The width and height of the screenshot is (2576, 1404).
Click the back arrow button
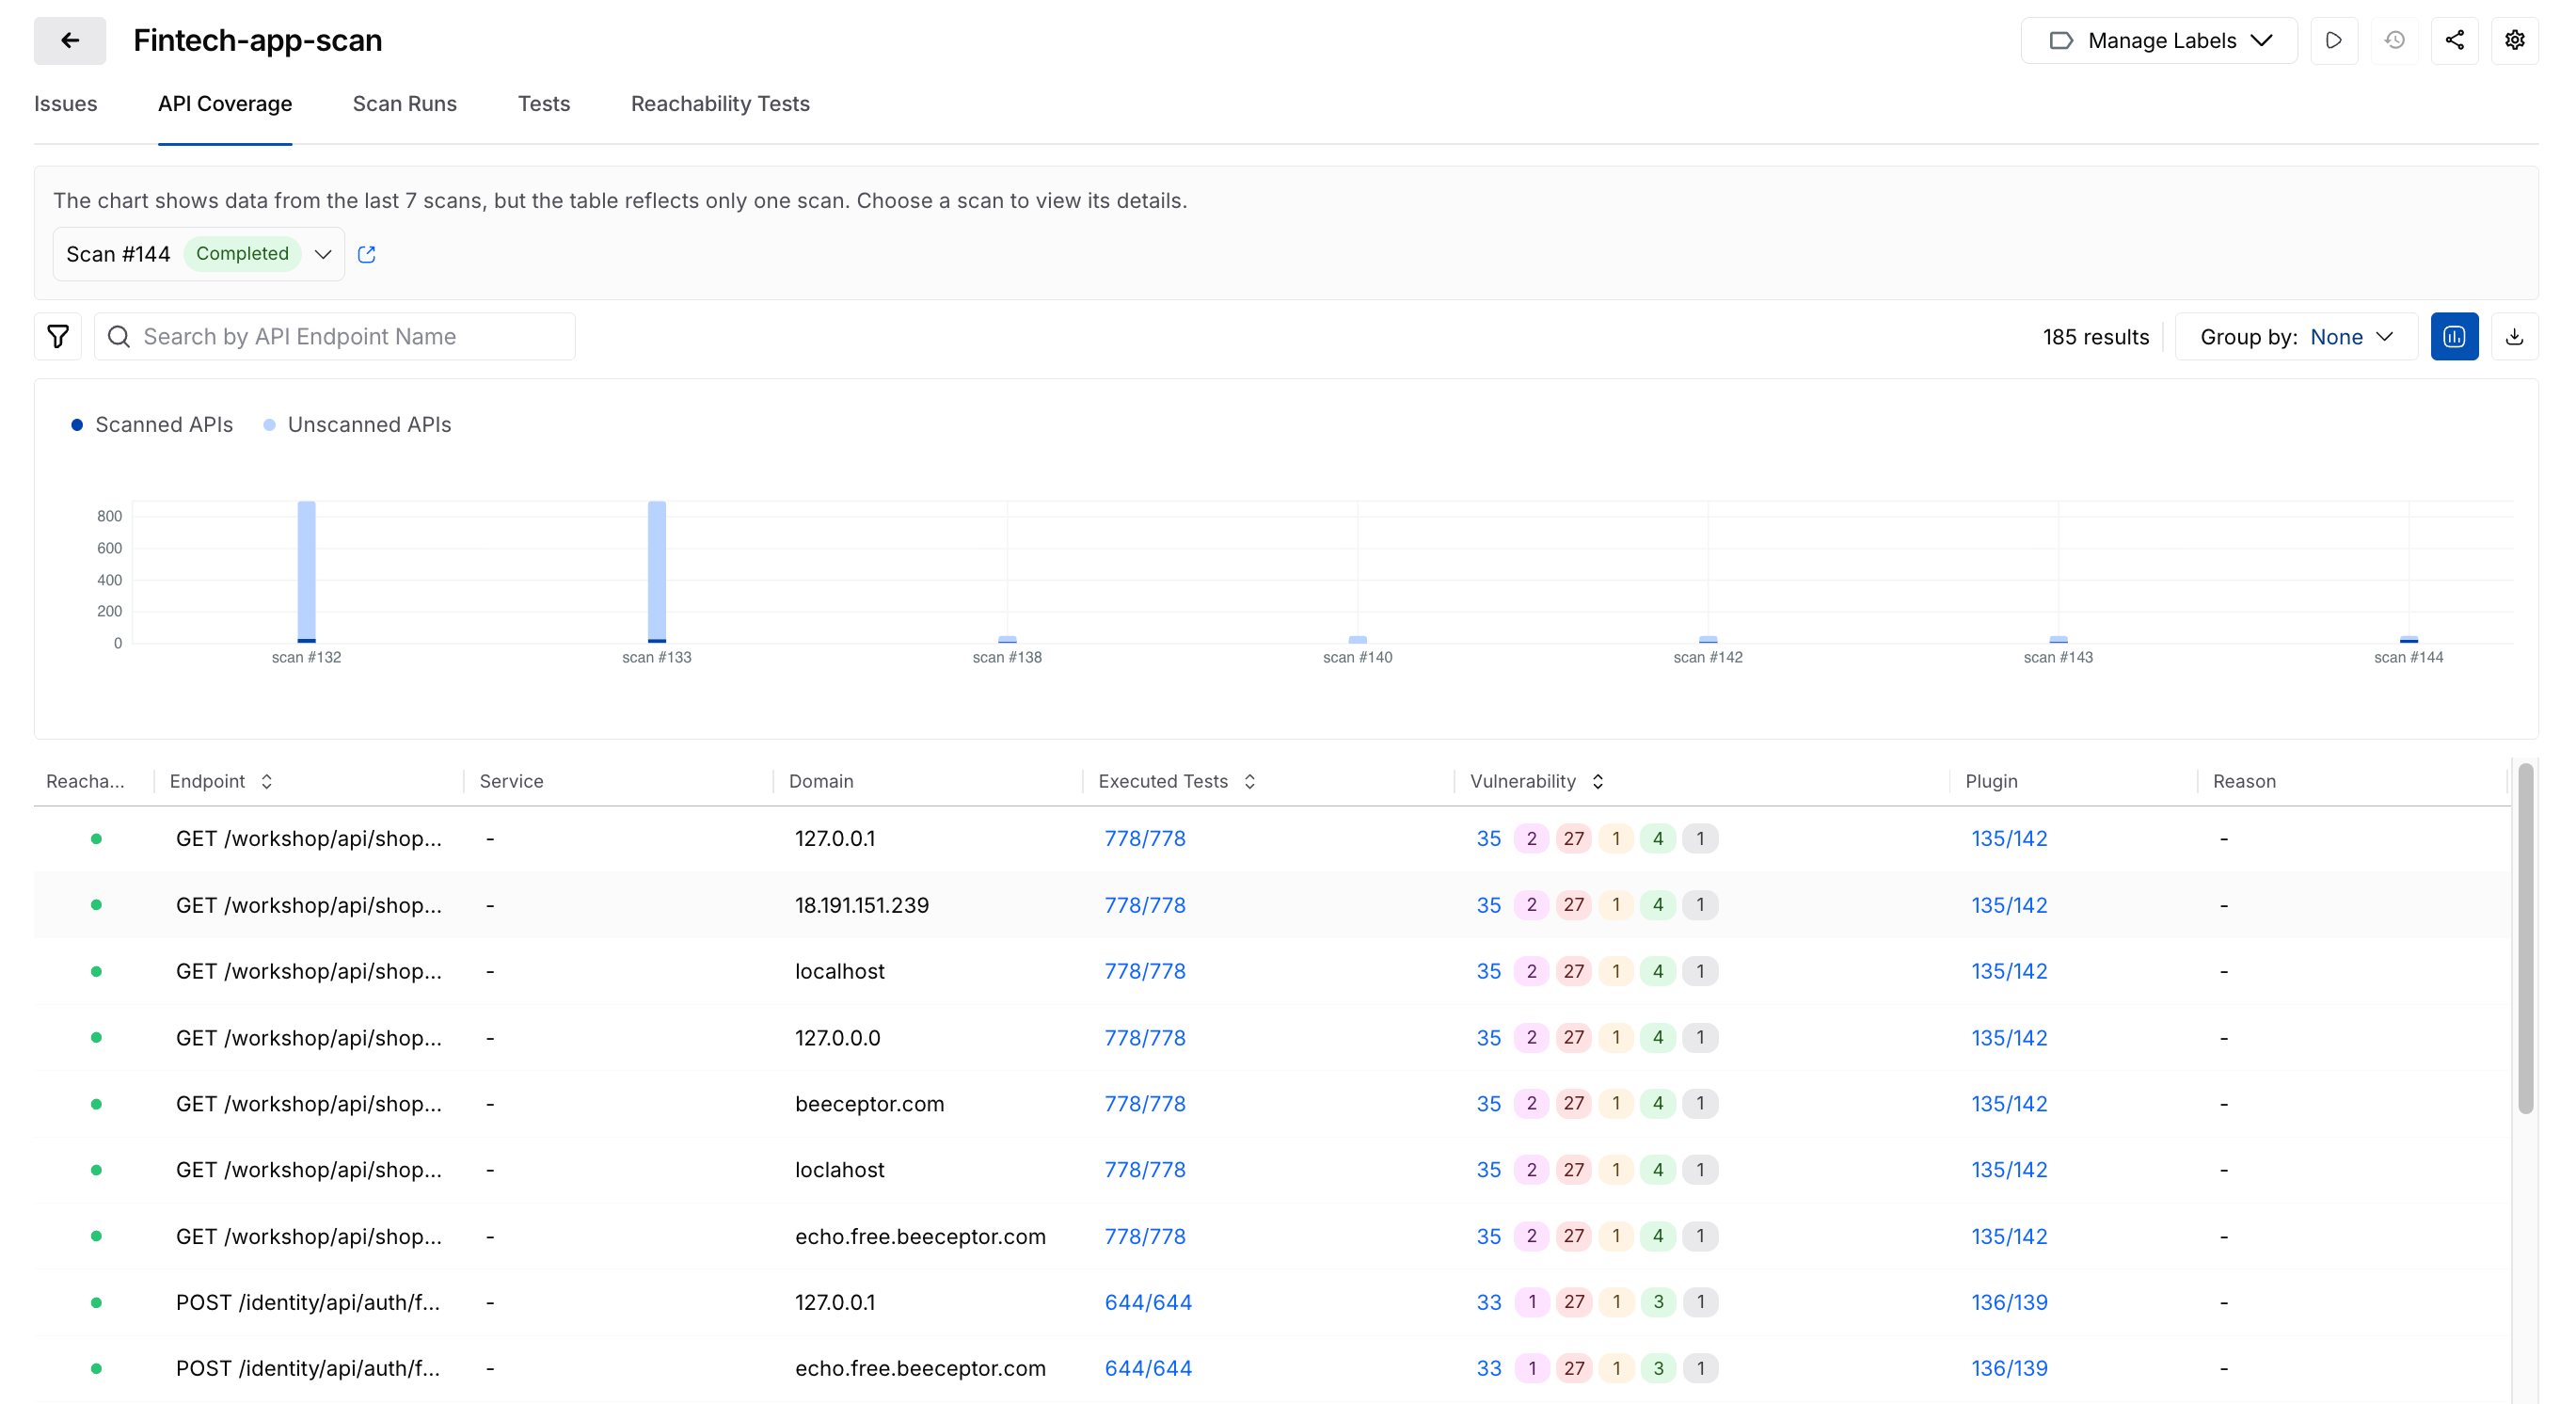coord(70,40)
